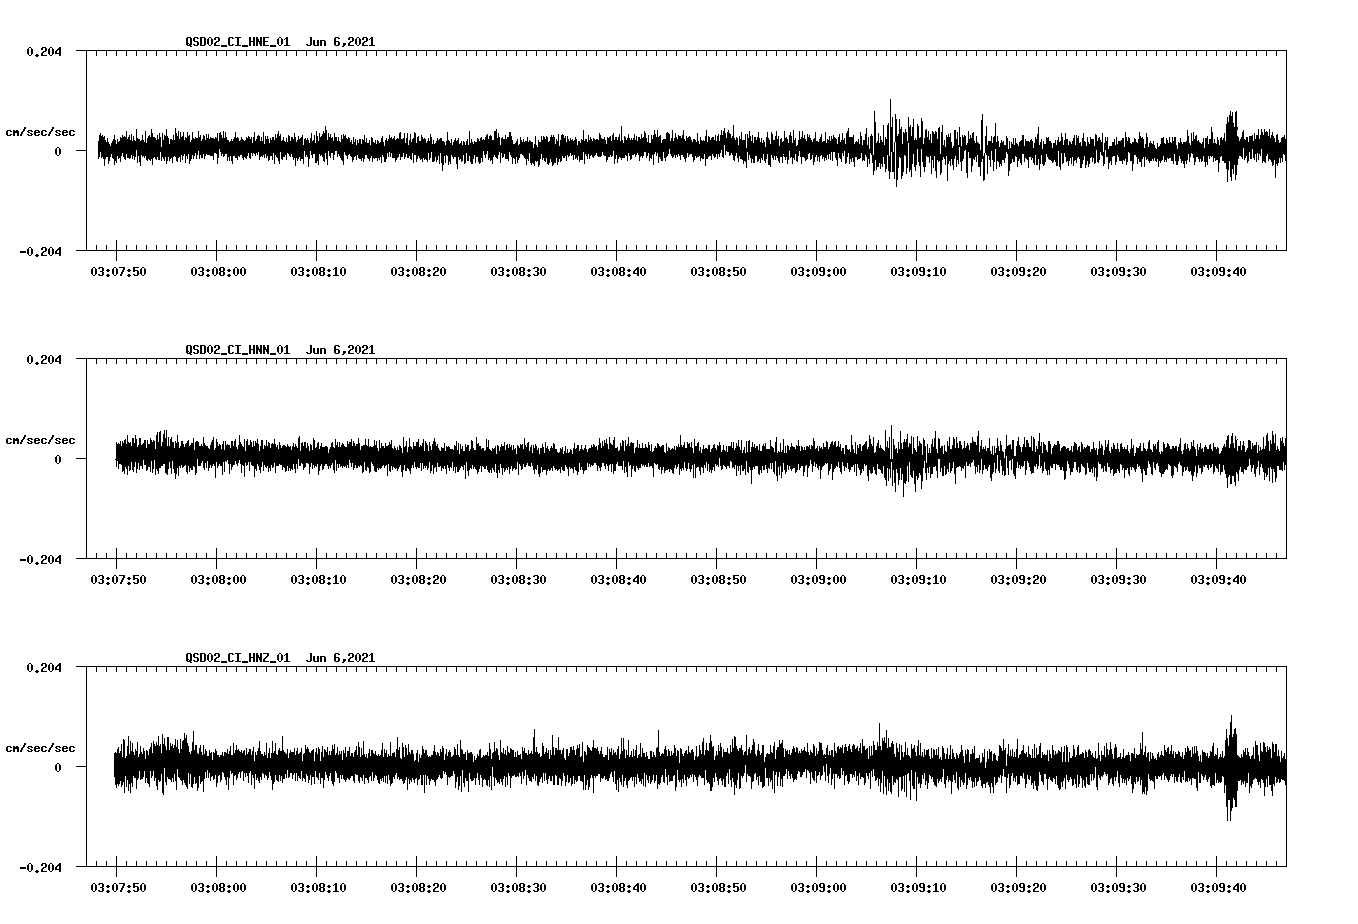The height and width of the screenshot is (924, 1358).
Task: Click 03:08:10 time label under HNZ plot
Action: click(x=318, y=887)
